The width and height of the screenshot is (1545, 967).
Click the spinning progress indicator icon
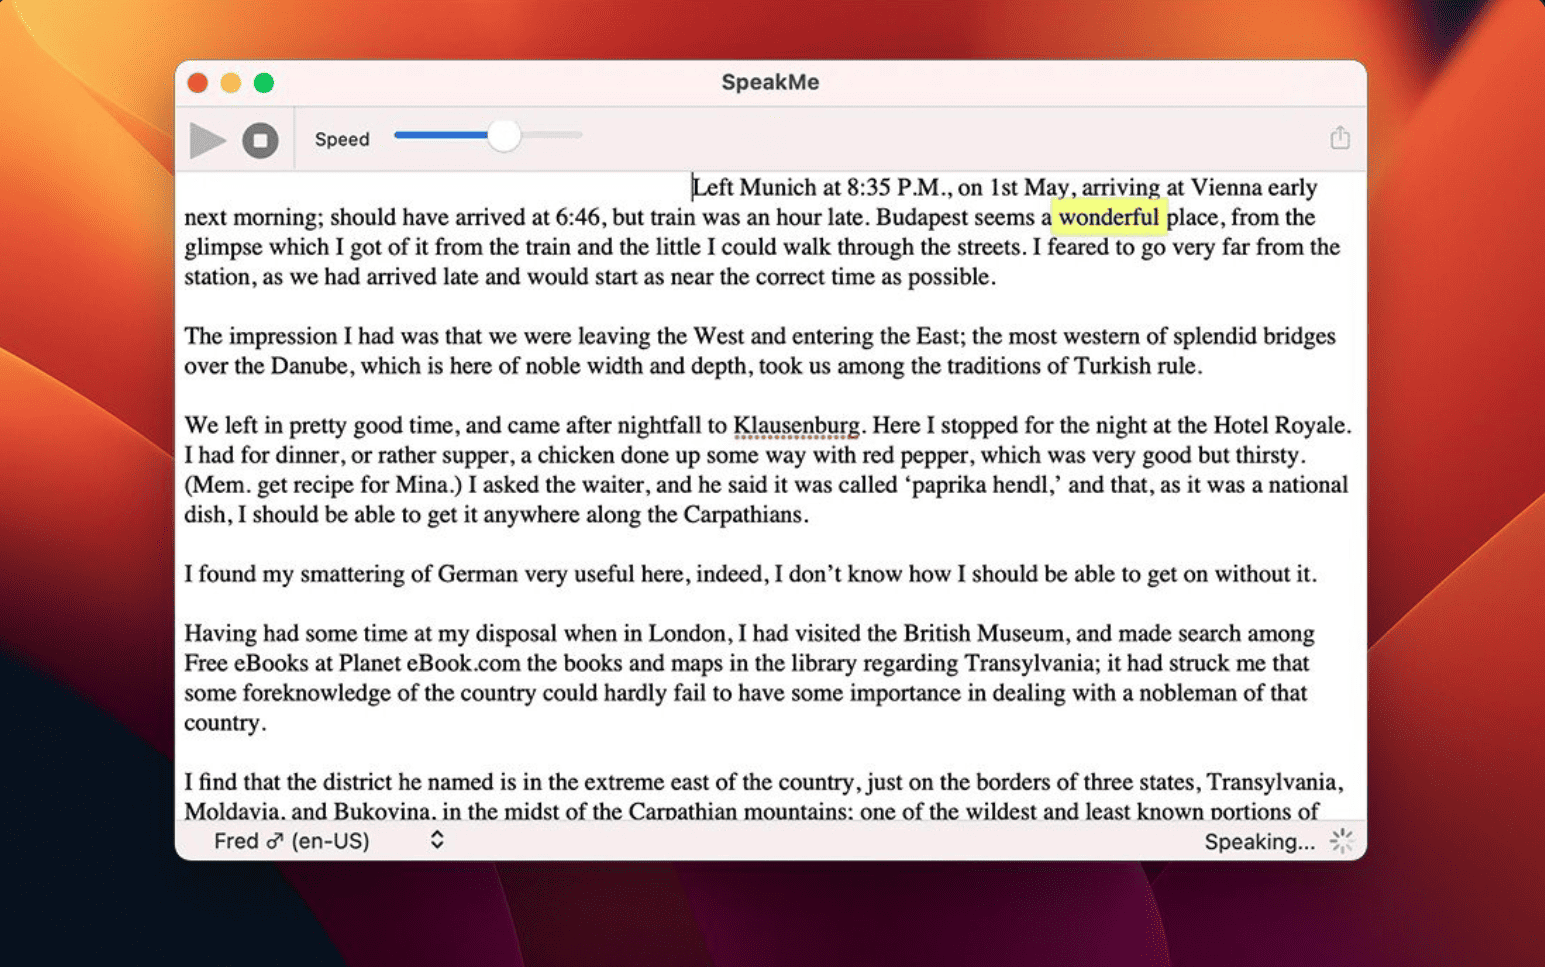click(1341, 841)
